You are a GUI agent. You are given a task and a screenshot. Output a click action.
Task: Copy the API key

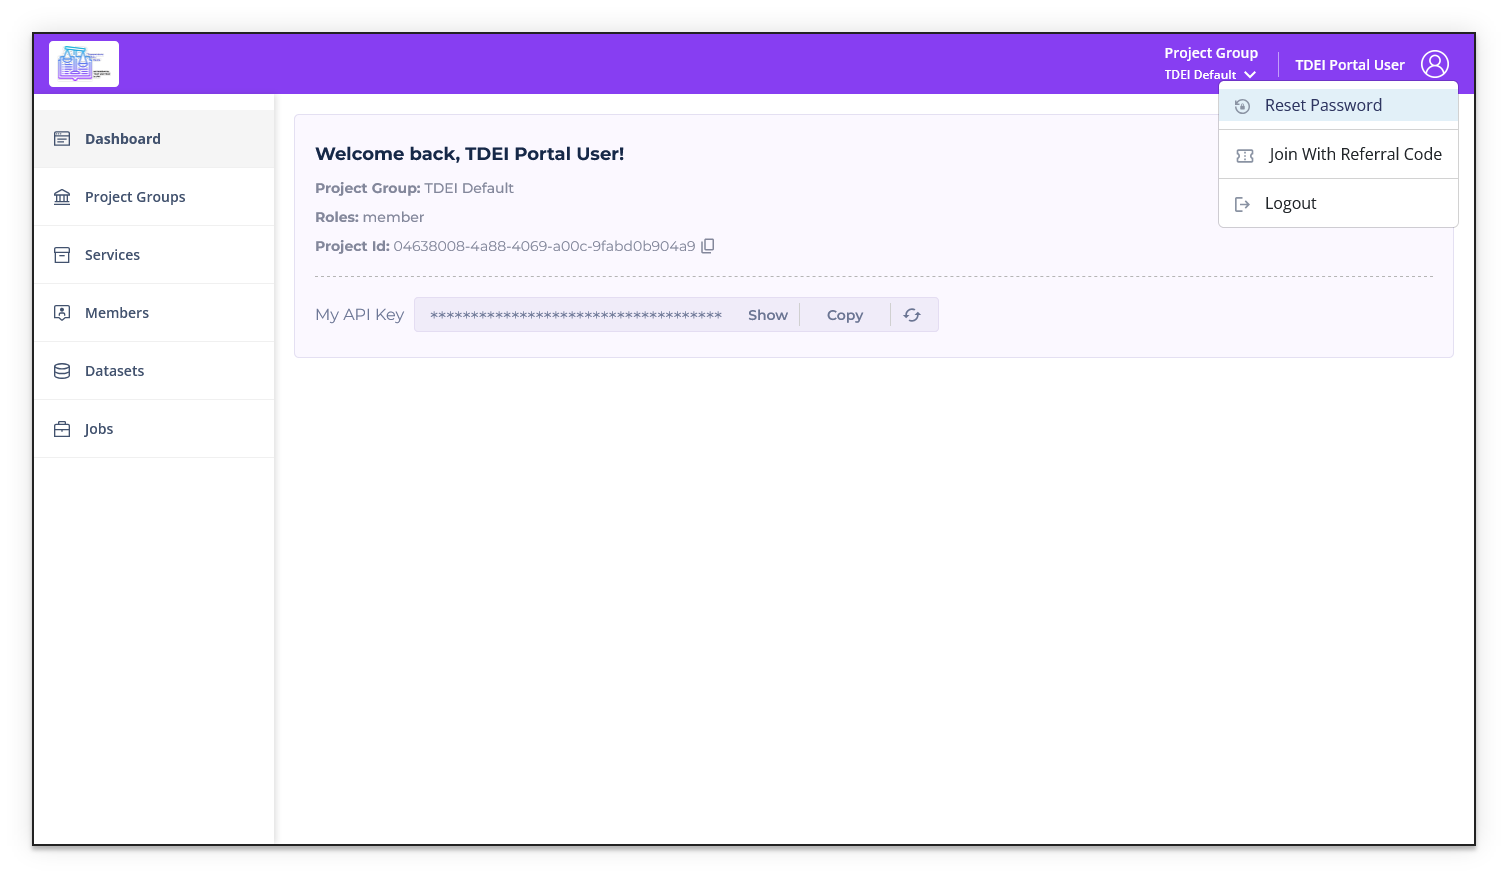tap(844, 314)
